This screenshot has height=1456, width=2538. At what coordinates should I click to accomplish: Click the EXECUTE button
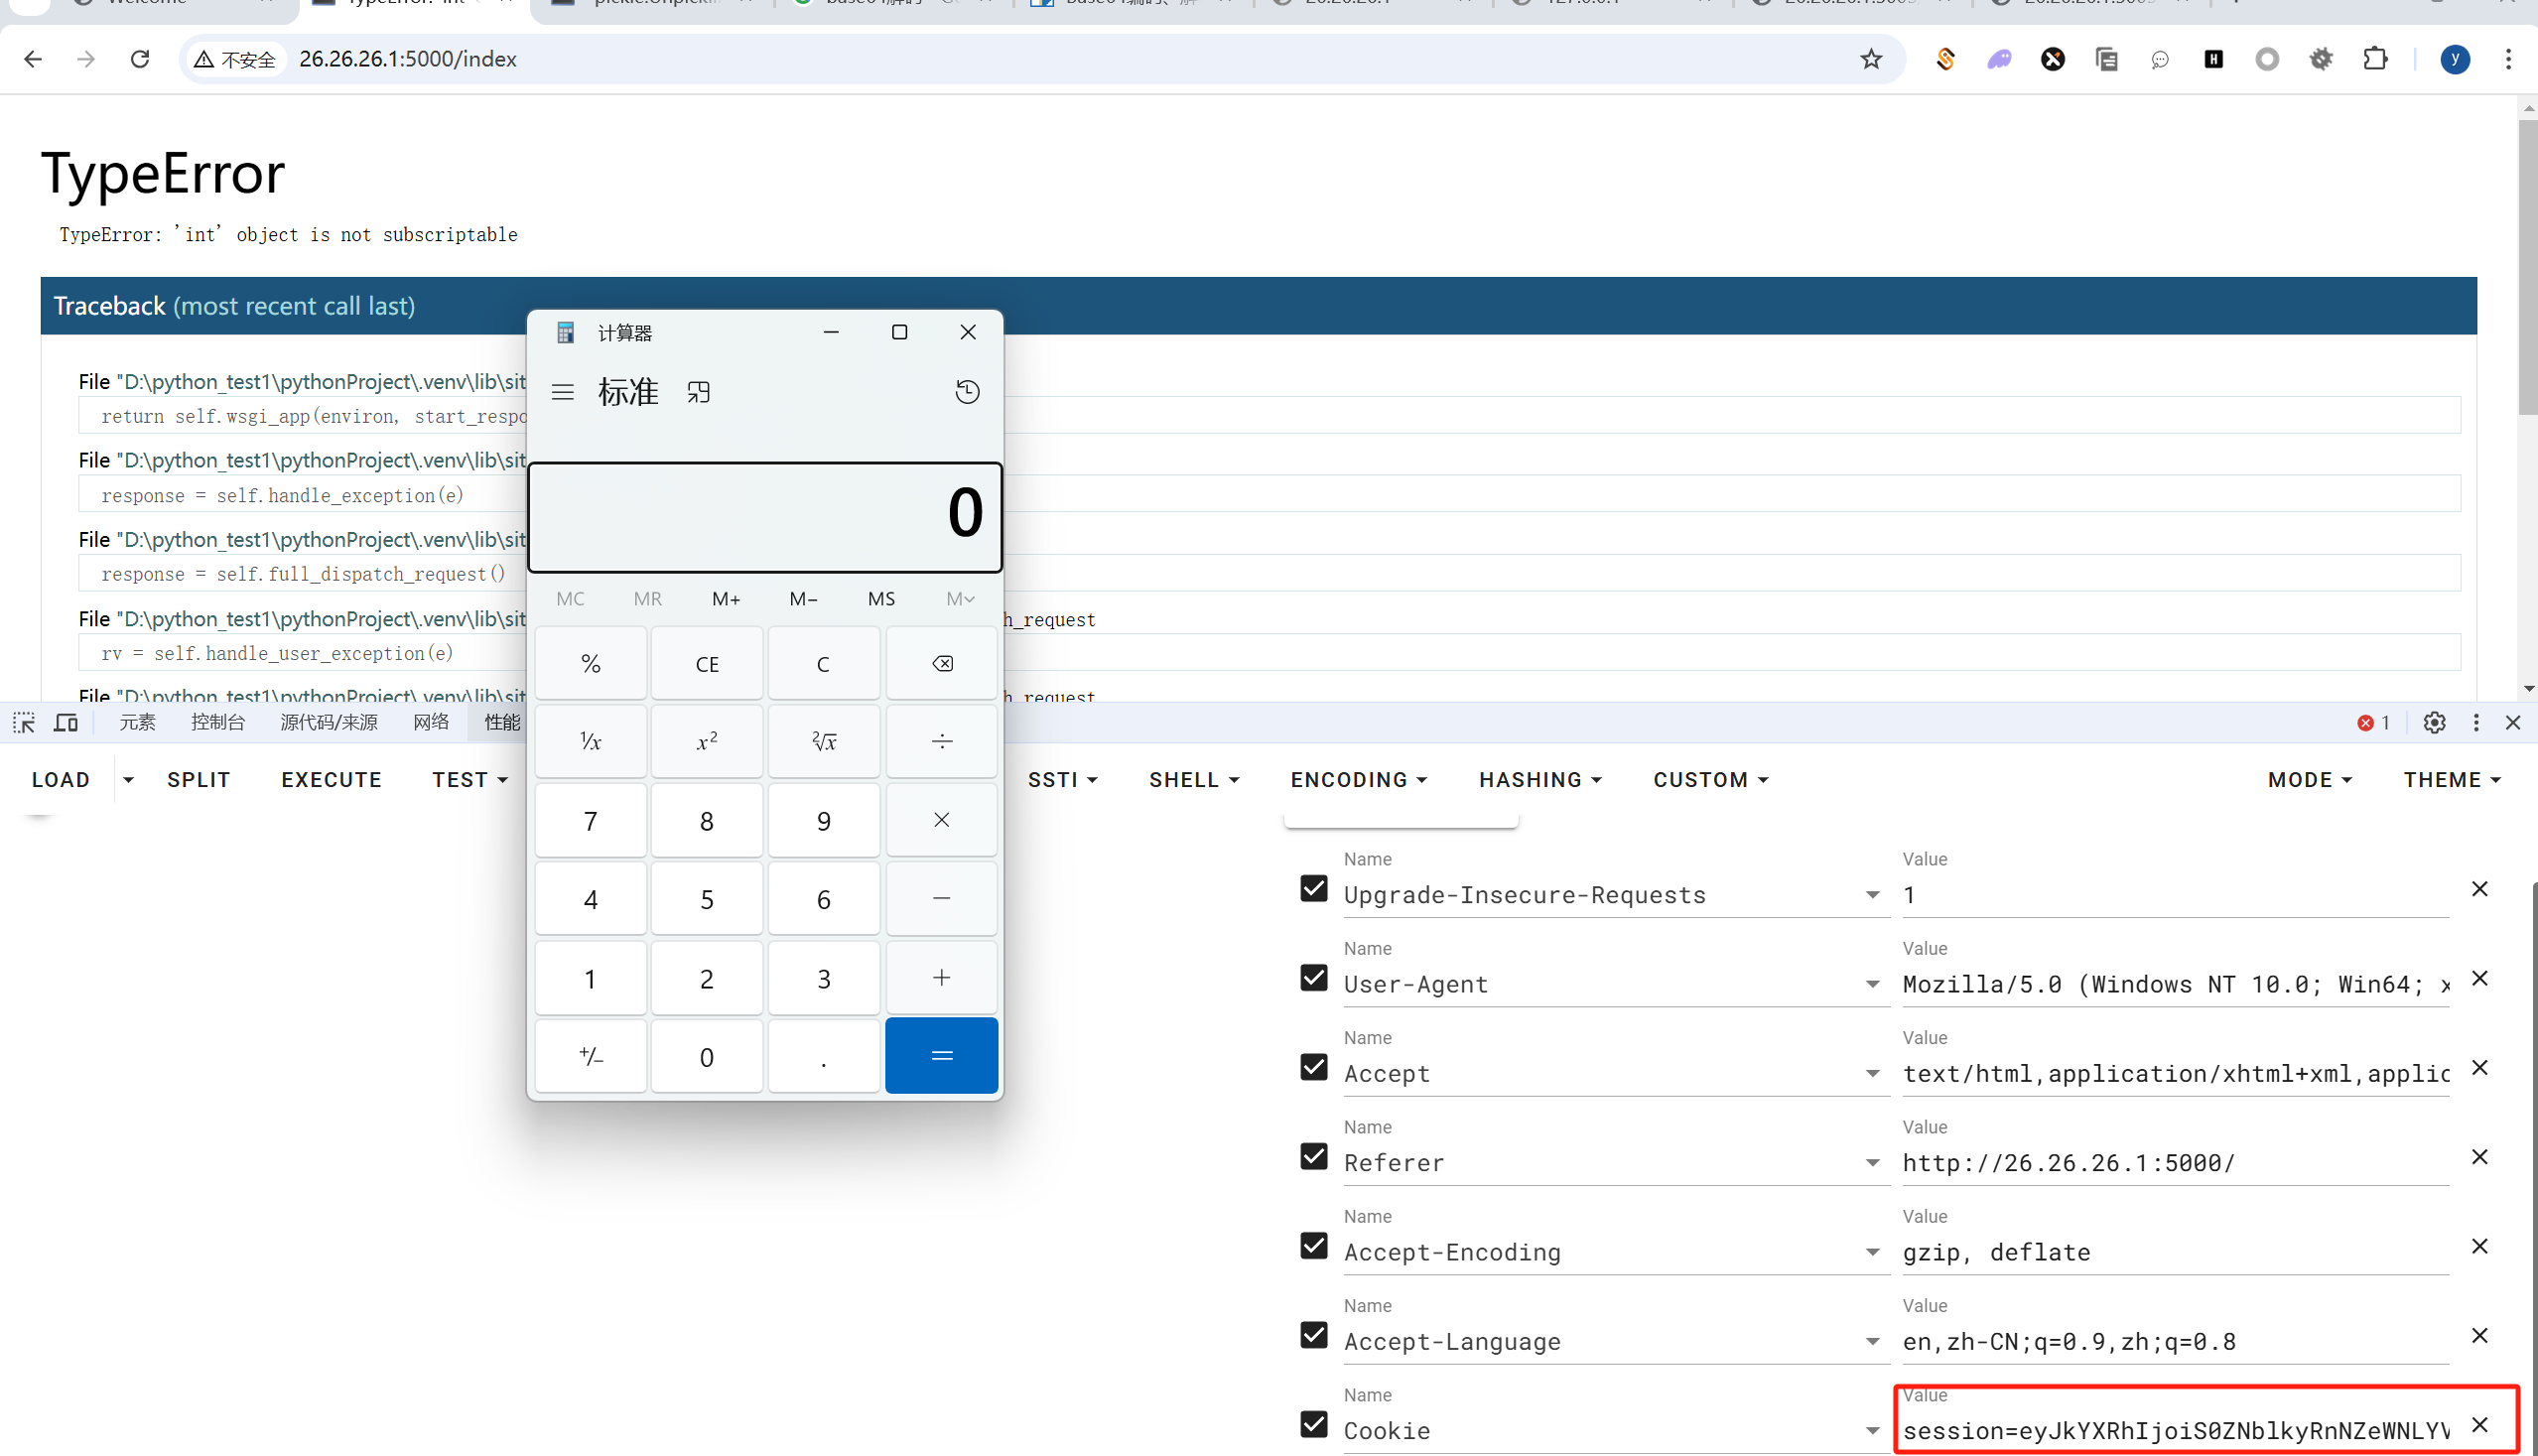point(331,779)
